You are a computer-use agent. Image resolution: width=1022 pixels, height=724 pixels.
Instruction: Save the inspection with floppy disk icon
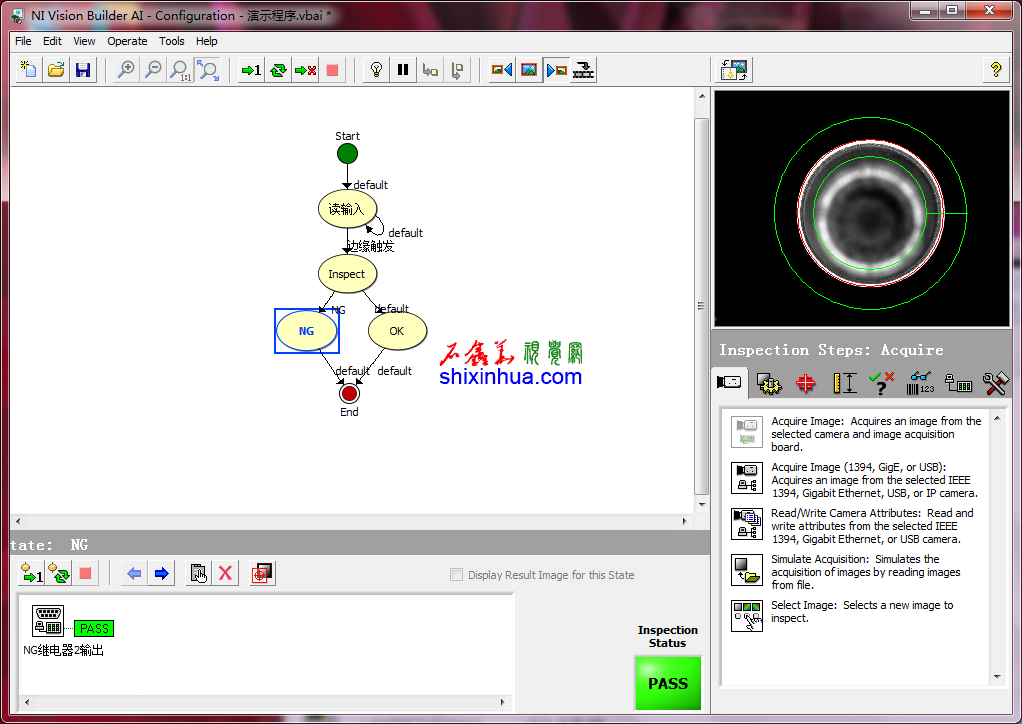(x=83, y=70)
